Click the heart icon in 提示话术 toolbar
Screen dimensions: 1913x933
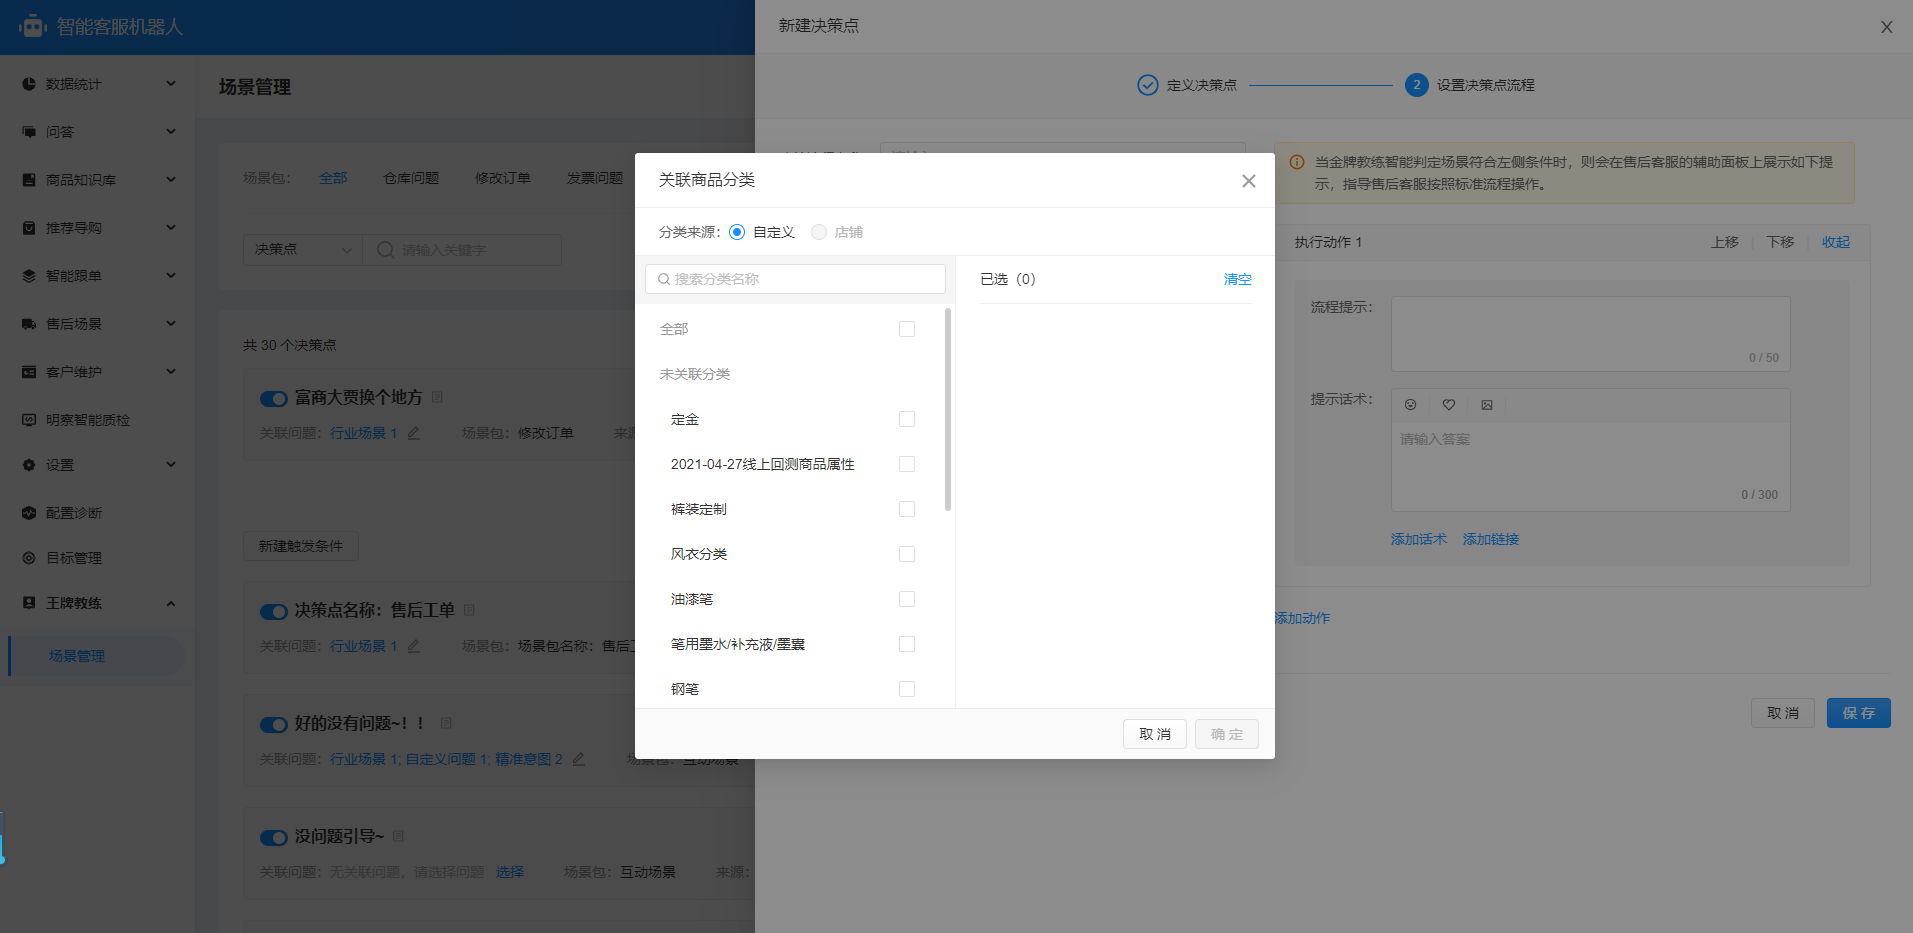coord(1448,405)
